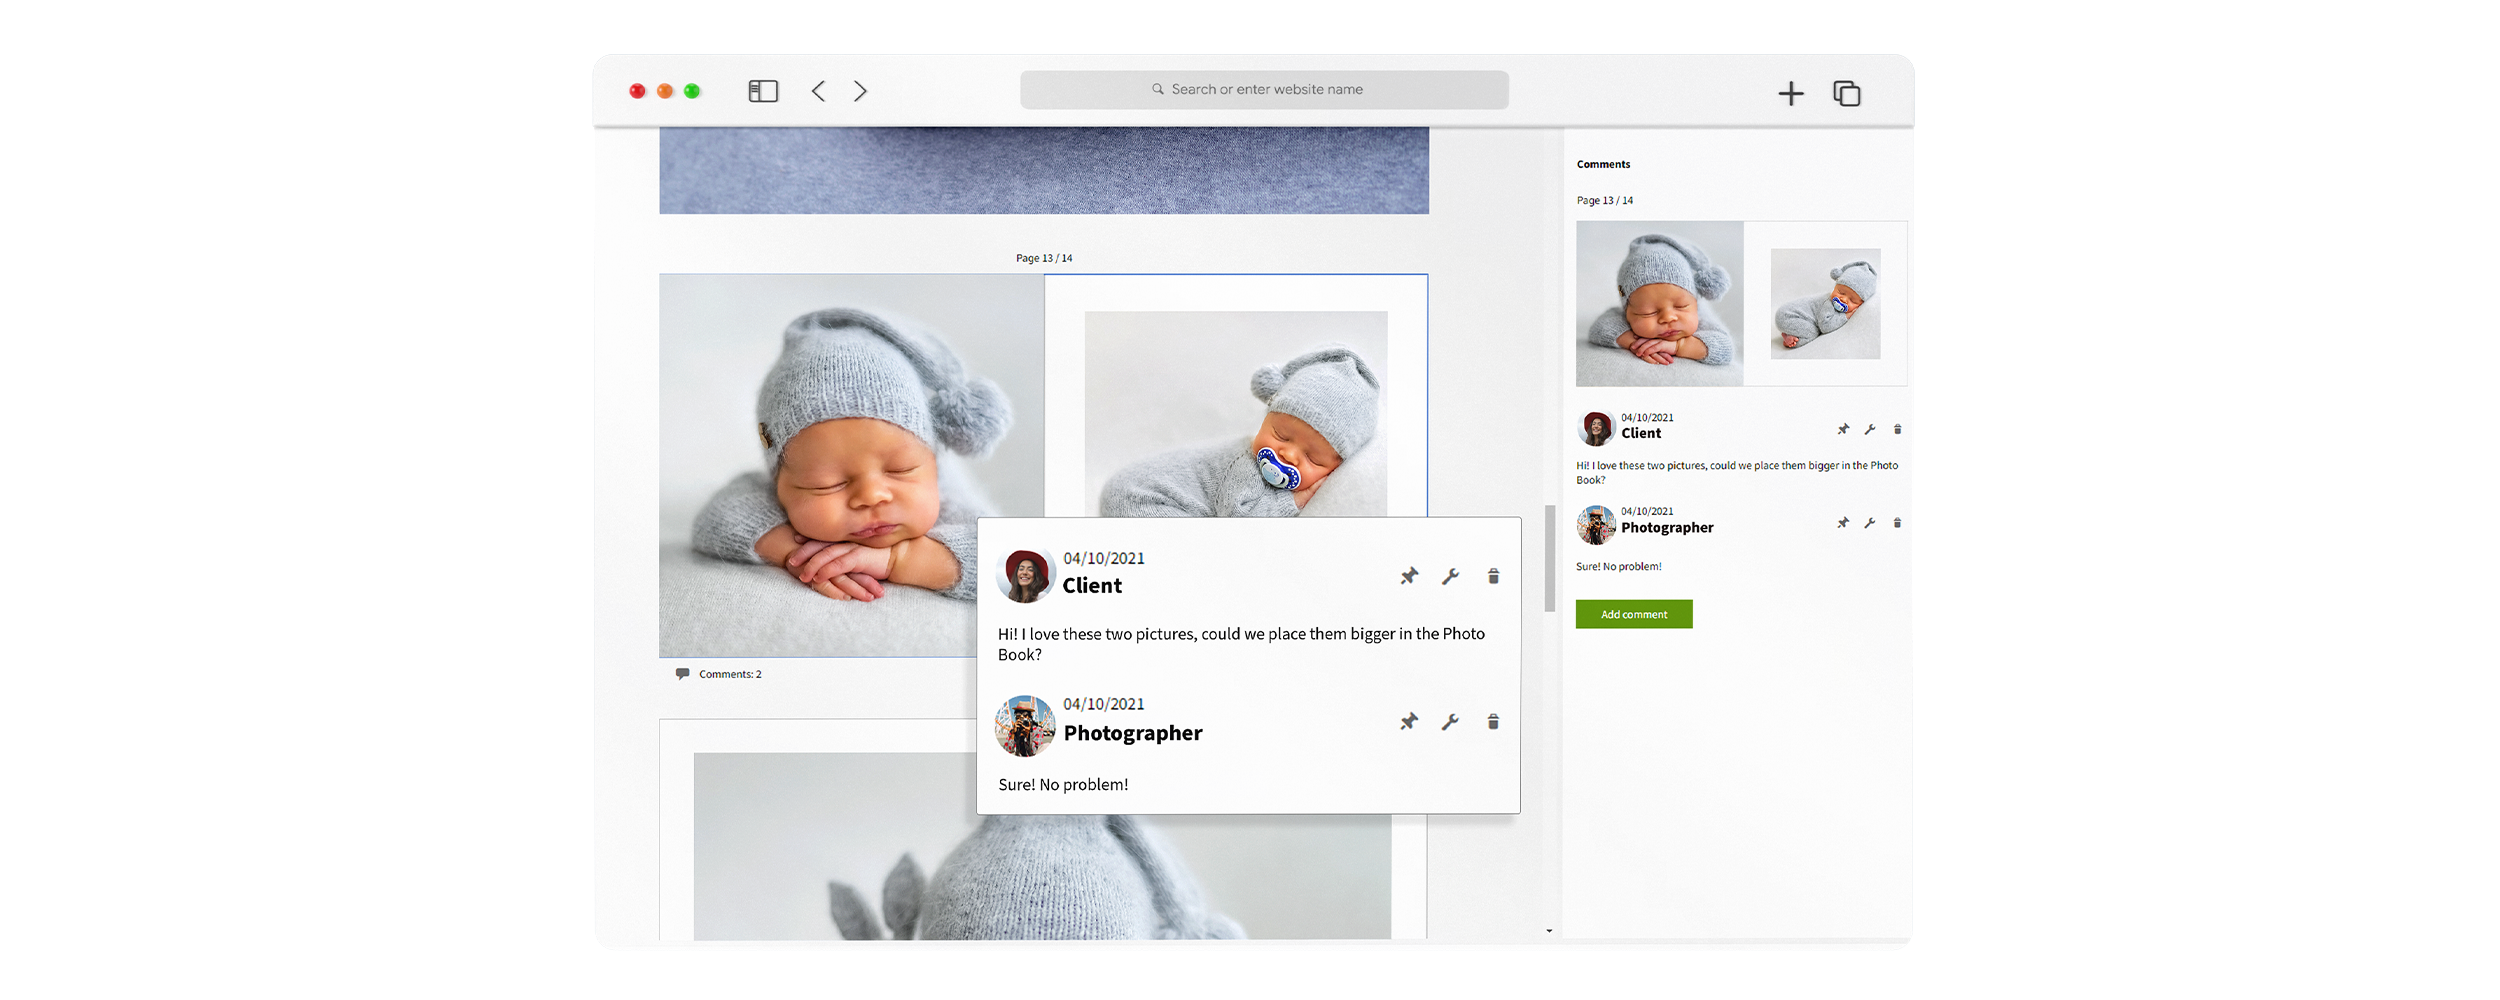
Task: Toggle the browser sidebar panel
Action: 762,90
